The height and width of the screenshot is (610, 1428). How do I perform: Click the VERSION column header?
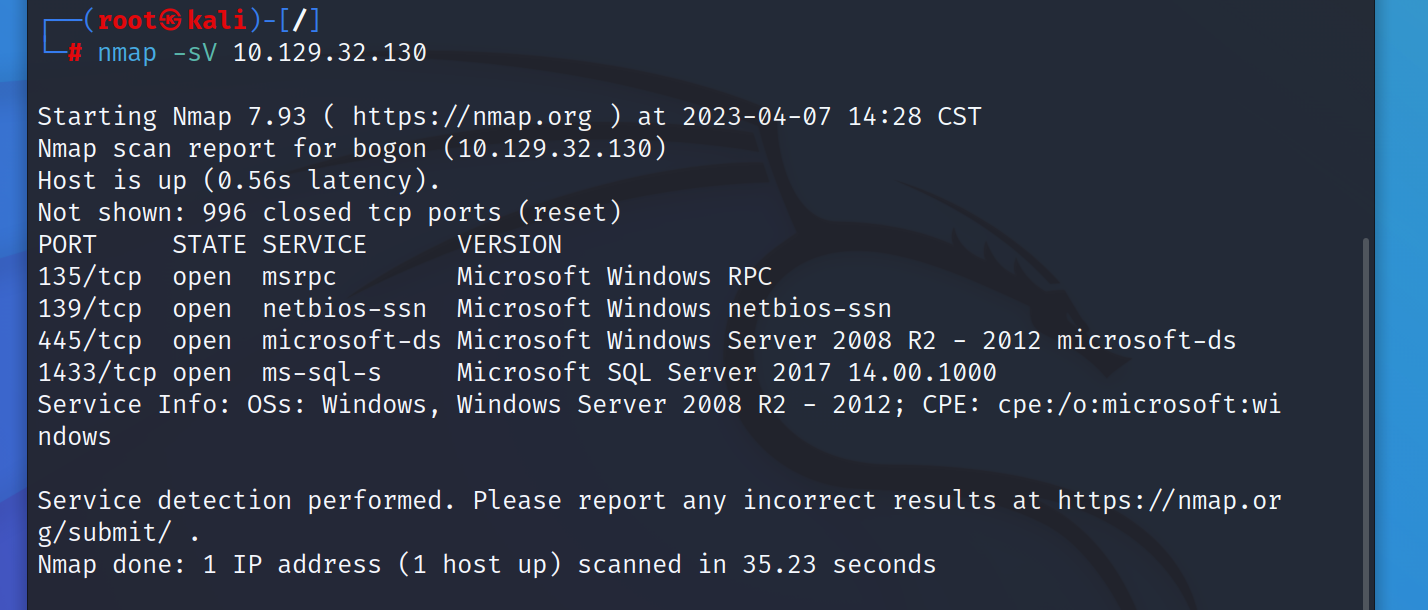tap(510, 245)
